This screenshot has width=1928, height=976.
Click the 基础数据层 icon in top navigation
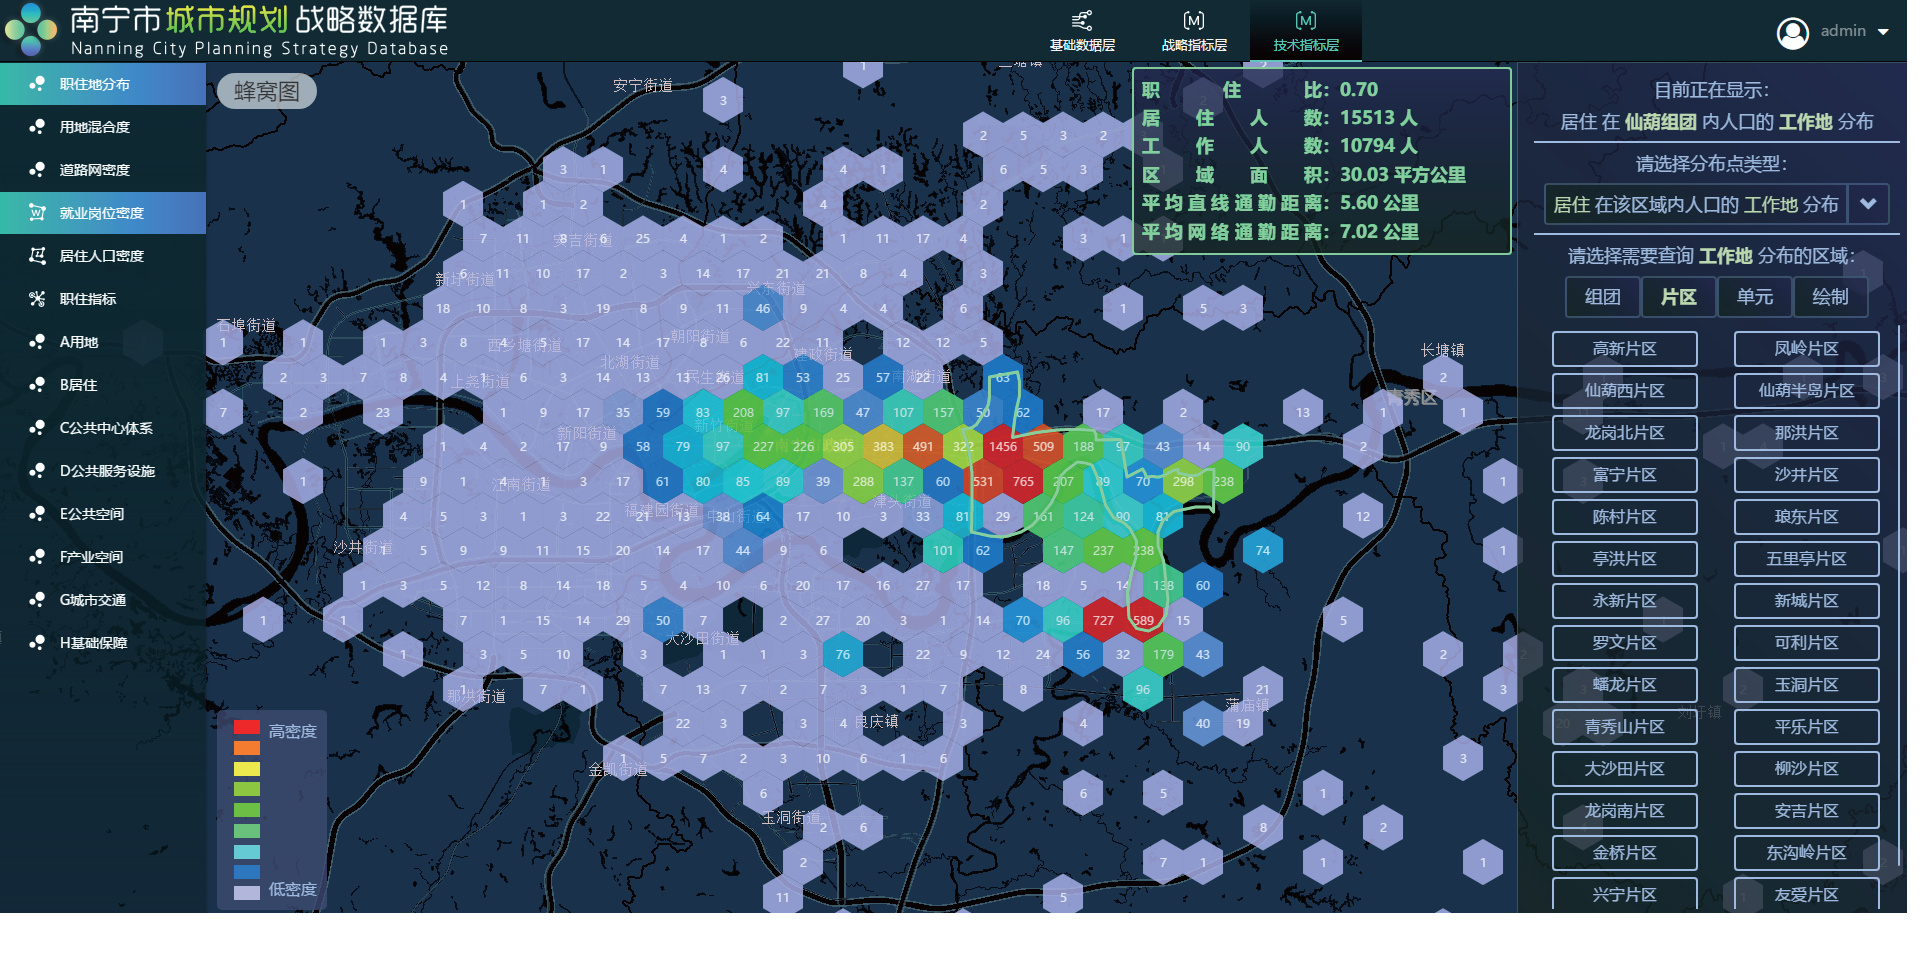[1081, 21]
